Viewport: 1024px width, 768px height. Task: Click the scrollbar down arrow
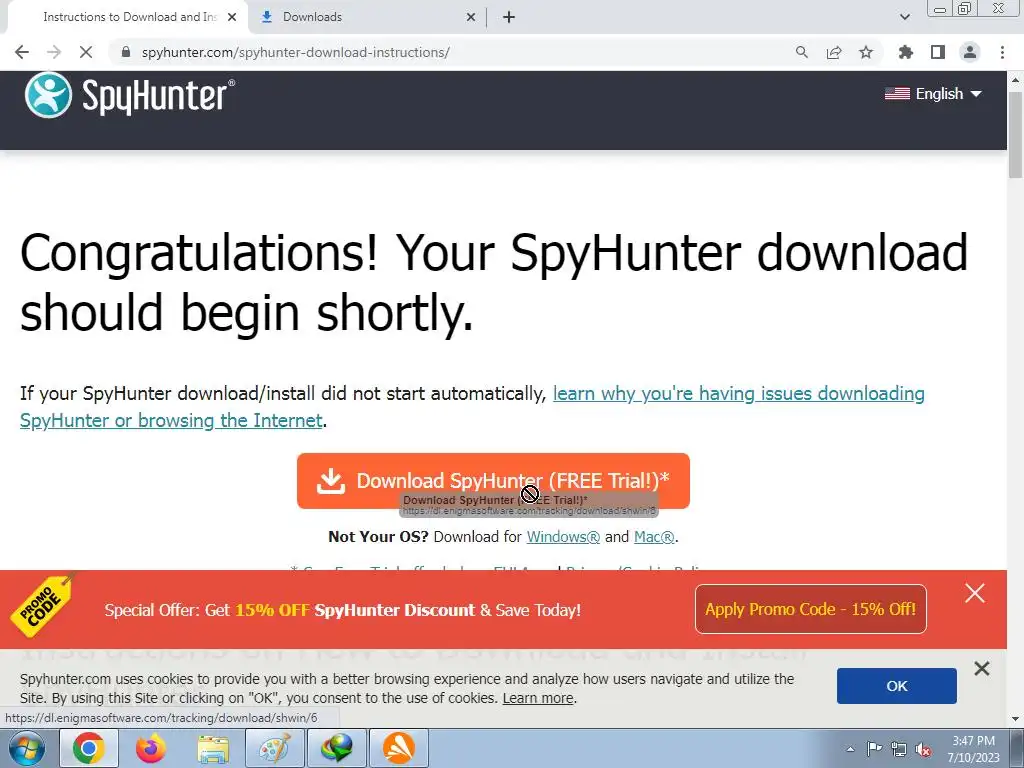[1016, 719]
